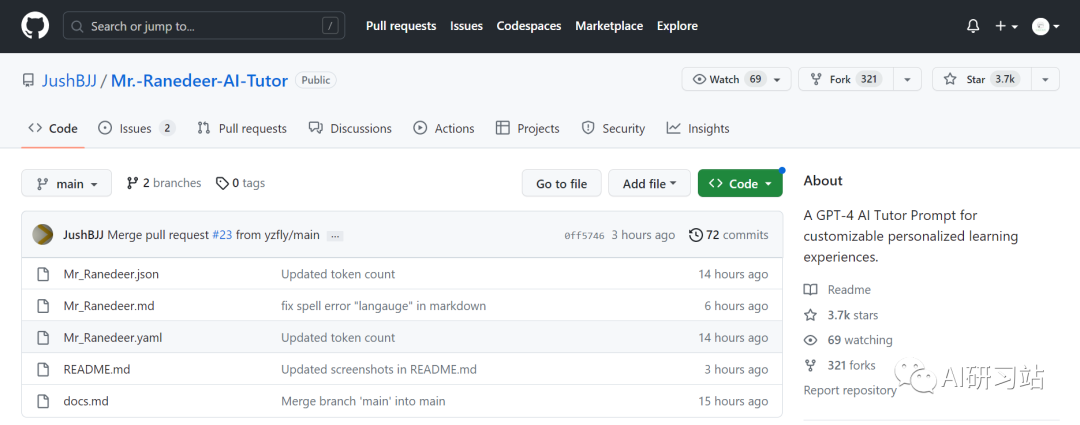This screenshot has height=425, width=1080.
Task: Open the 'fix spell error "langauge"' commit message
Action: click(x=384, y=306)
